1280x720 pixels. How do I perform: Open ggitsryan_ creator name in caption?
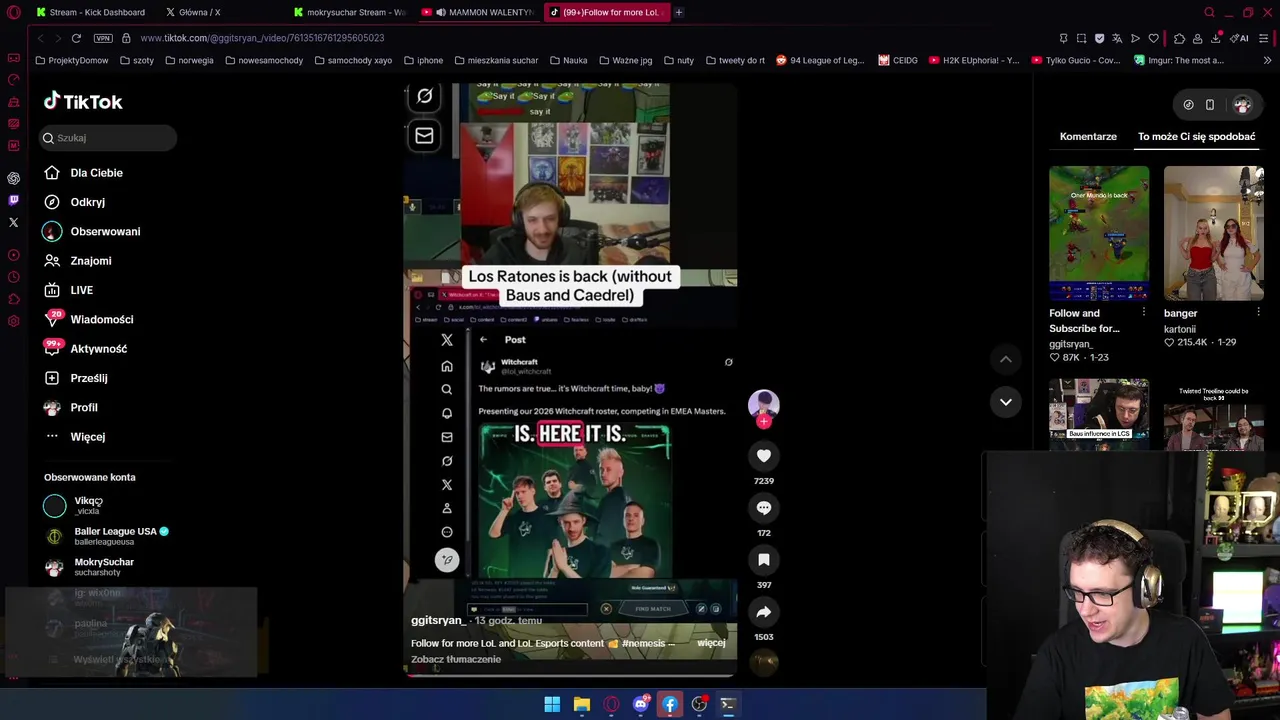[437, 620]
